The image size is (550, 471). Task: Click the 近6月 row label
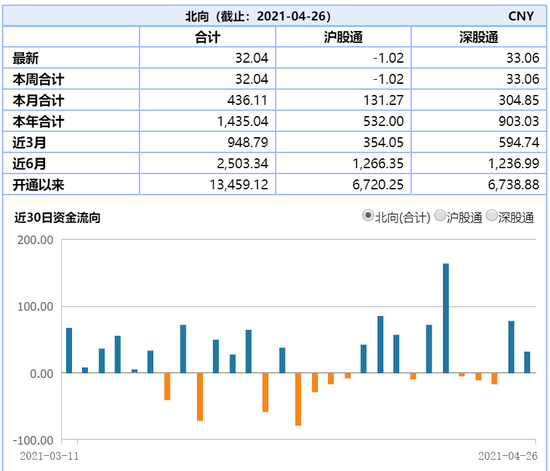click(29, 163)
